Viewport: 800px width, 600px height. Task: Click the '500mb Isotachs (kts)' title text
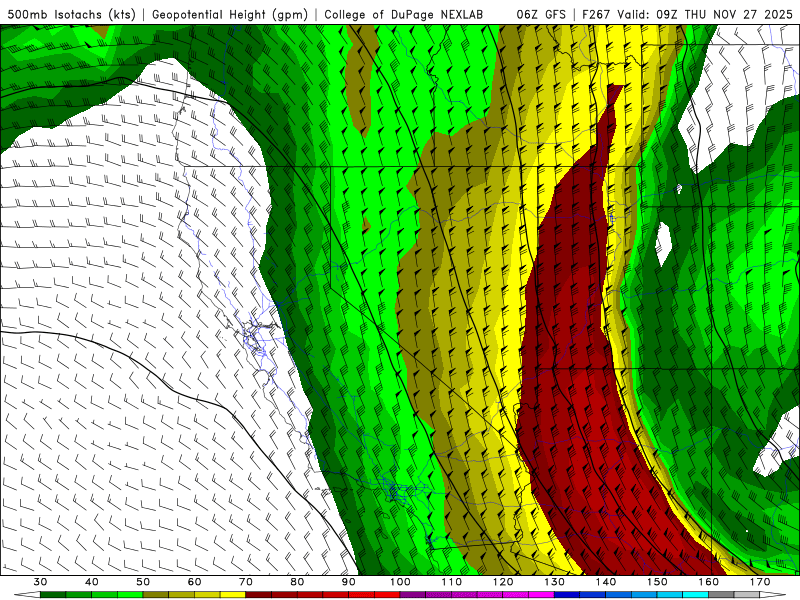71,14
